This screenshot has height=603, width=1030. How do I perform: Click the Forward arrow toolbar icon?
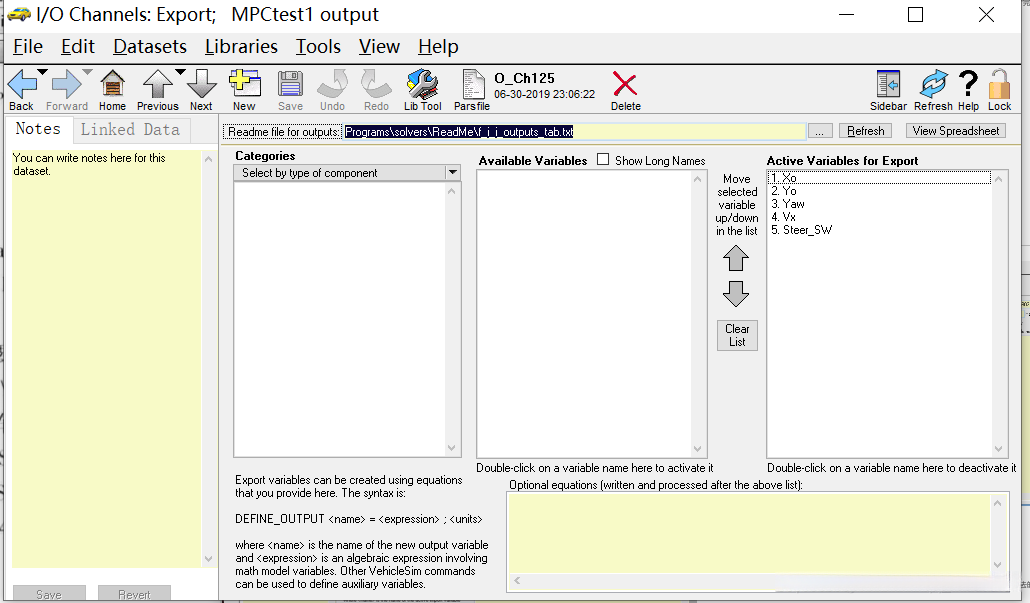[x=66, y=85]
